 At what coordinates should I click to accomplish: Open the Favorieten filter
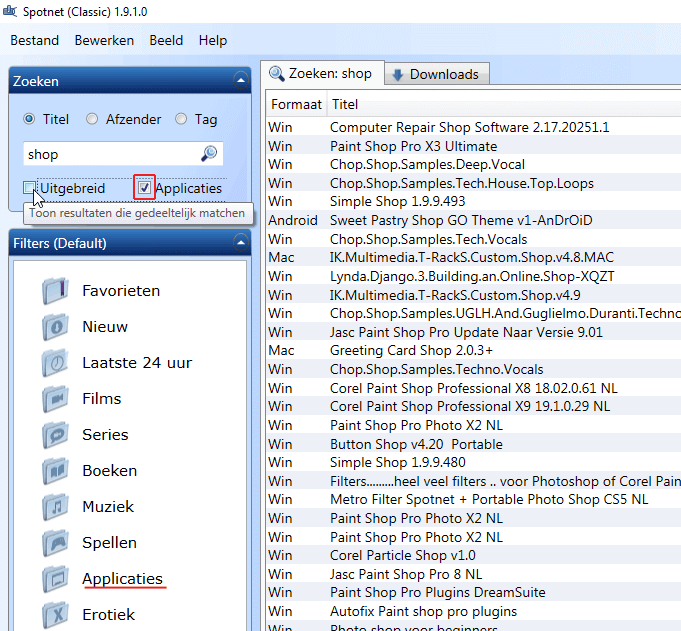point(121,291)
